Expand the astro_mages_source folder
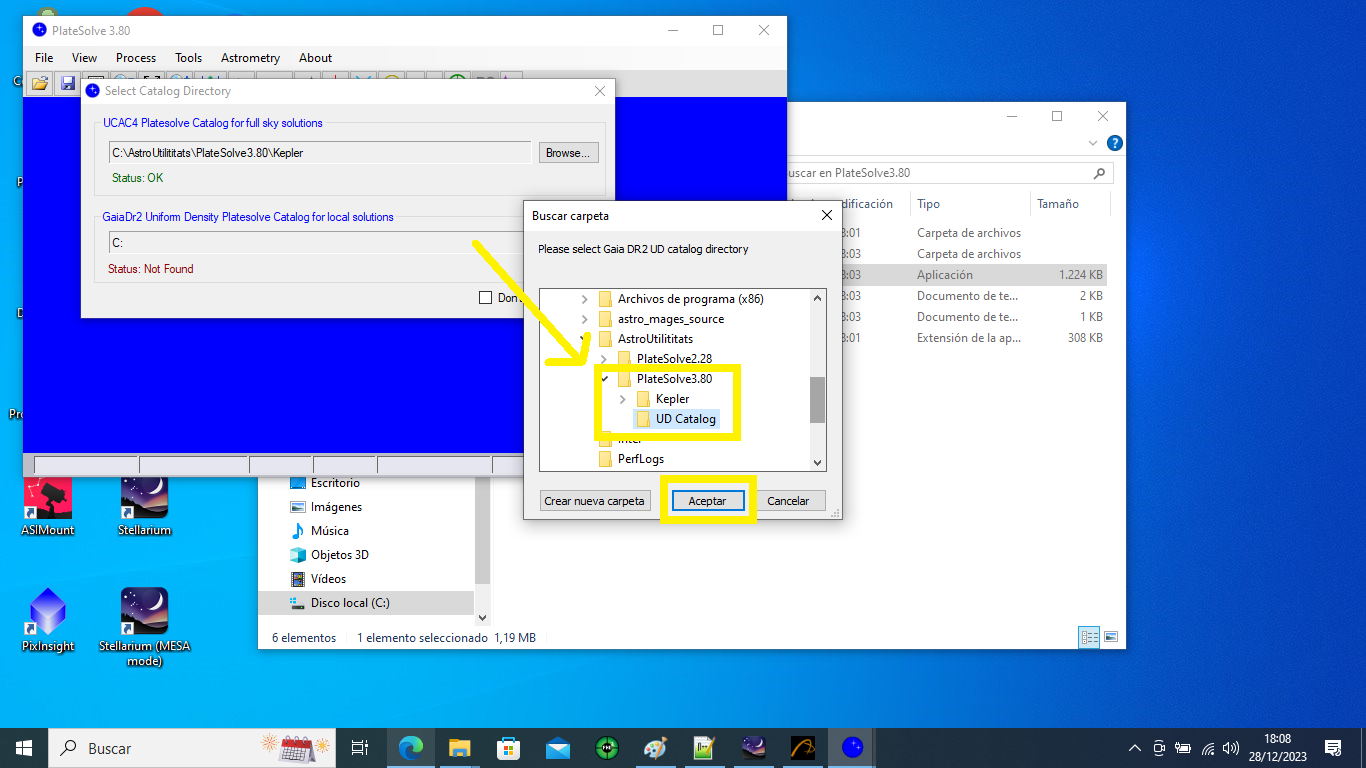Viewport: 1366px width, 768px height. [585, 319]
